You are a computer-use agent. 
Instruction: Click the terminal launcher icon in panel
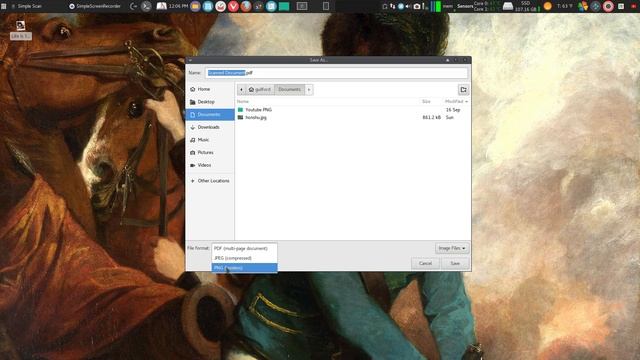click(x=146, y=6)
